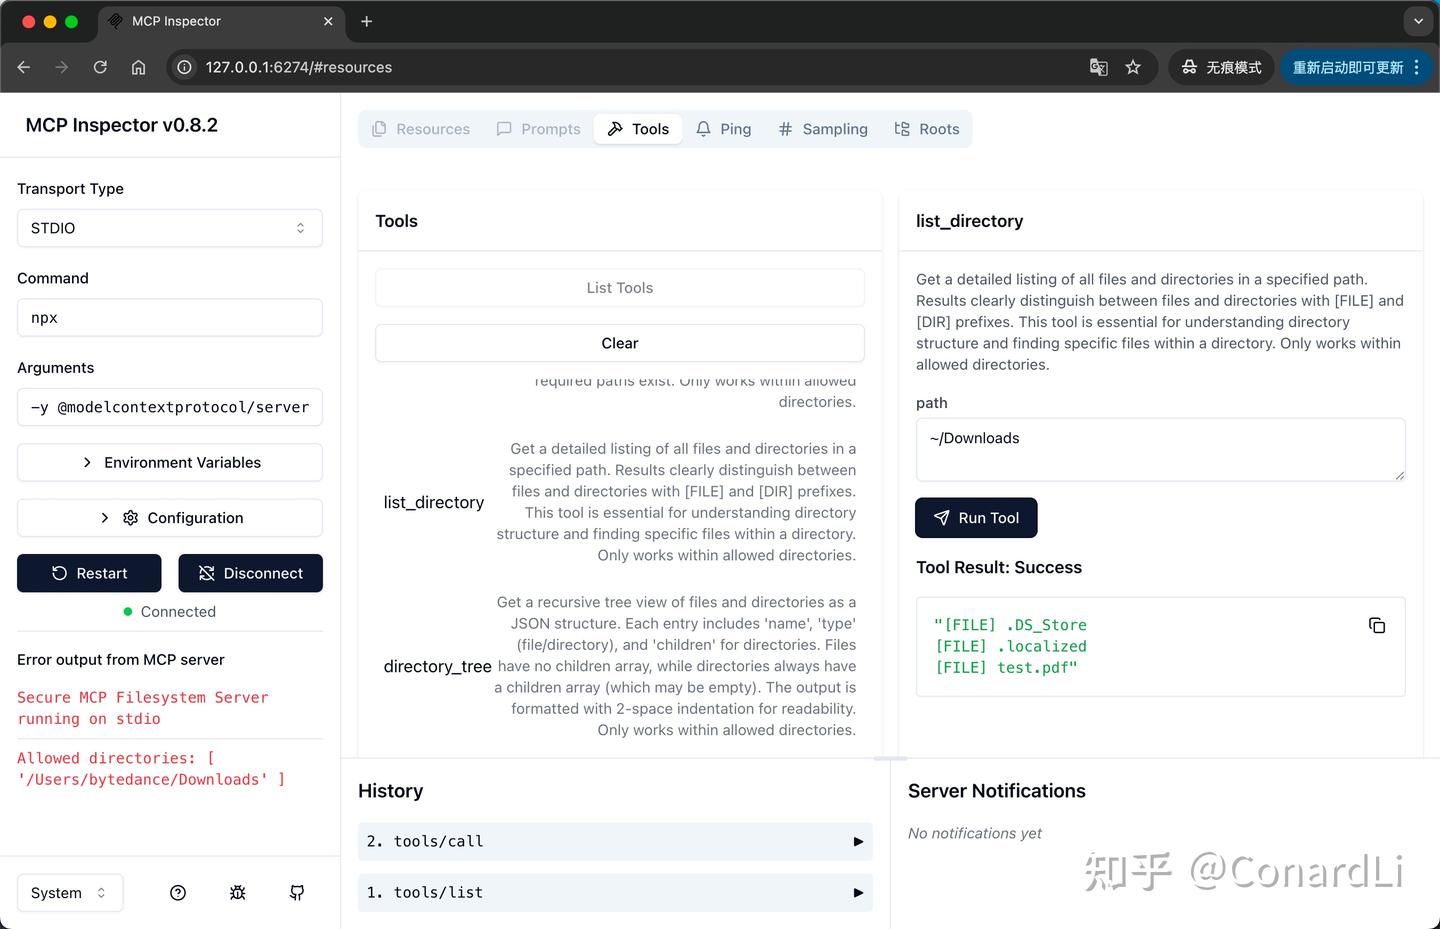
Task: Open the tab search chevron at top right
Action: 1418,21
